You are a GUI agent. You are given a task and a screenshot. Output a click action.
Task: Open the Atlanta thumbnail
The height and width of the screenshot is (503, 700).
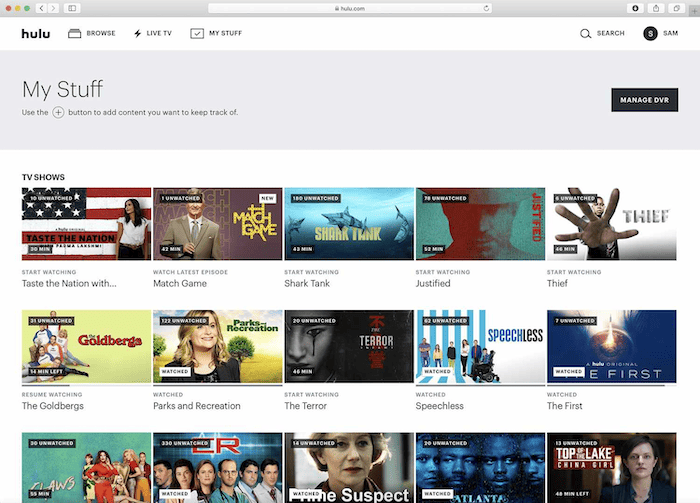coord(480,468)
